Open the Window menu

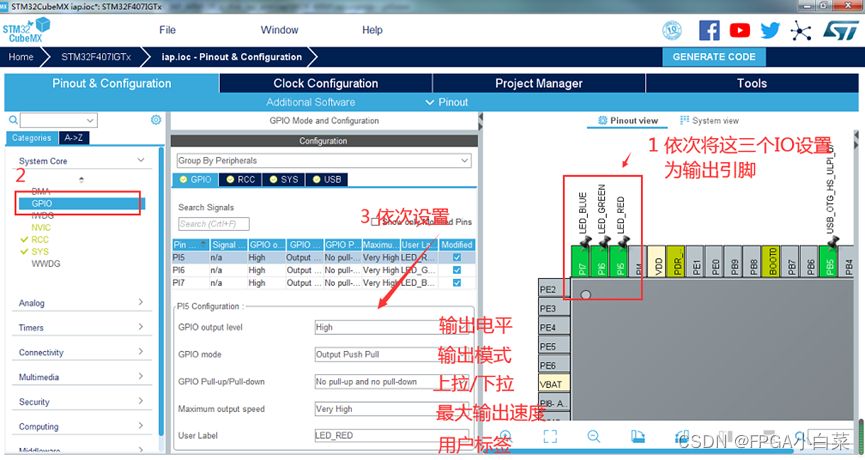279,30
